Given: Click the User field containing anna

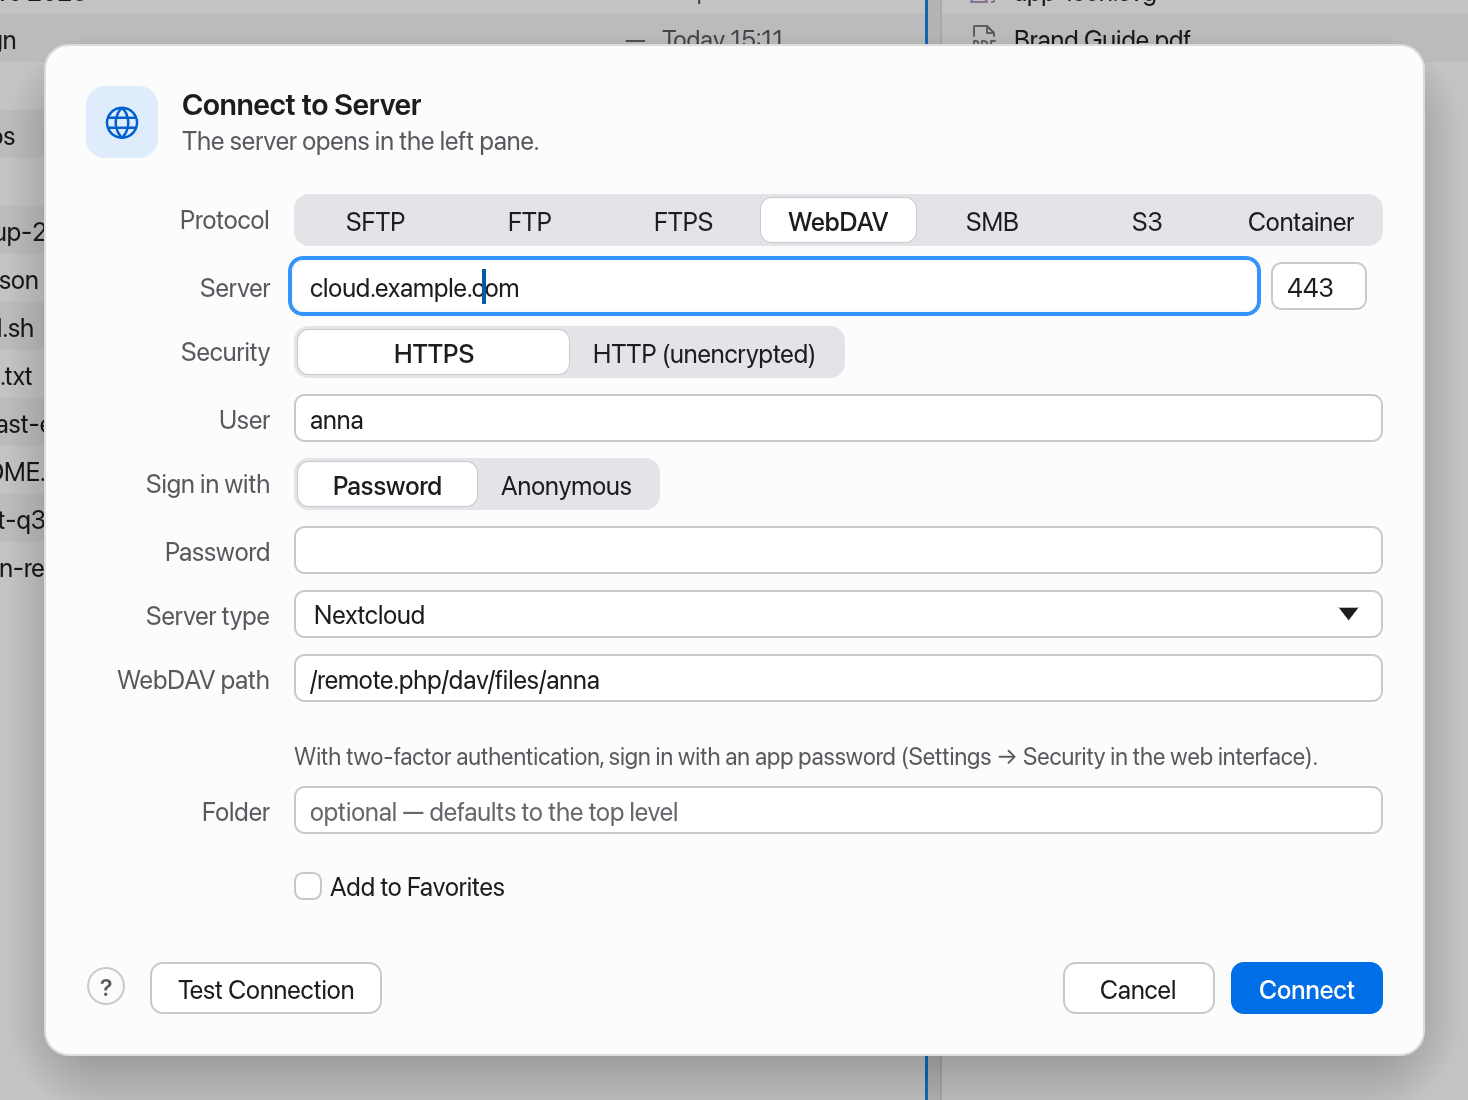Looking at the screenshot, I should pyautogui.click(x=838, y=418).
